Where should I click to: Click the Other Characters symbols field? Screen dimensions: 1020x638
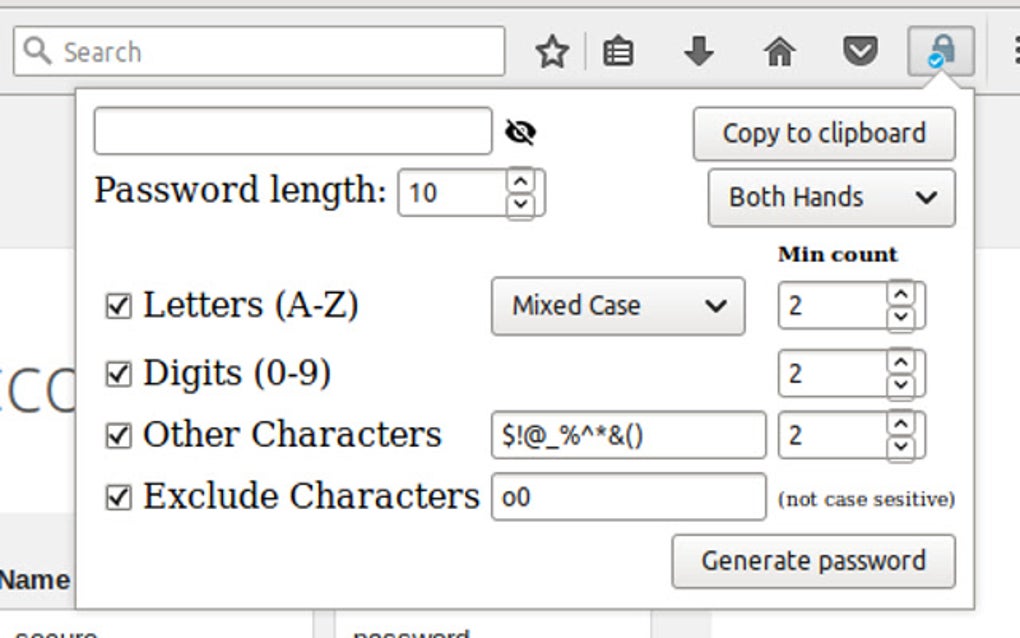point(628,434)
